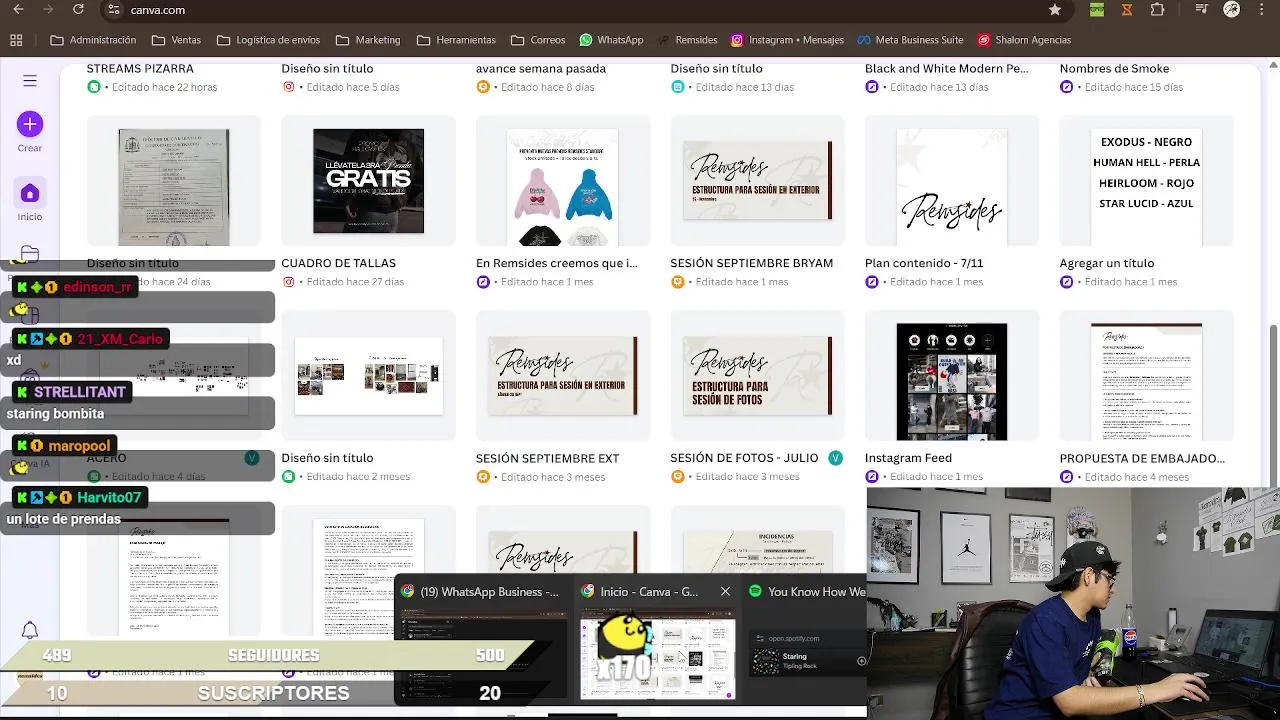Expand the Logística de envíos bookmark folder
The image size is (1280, 720).
click(268, 40)
